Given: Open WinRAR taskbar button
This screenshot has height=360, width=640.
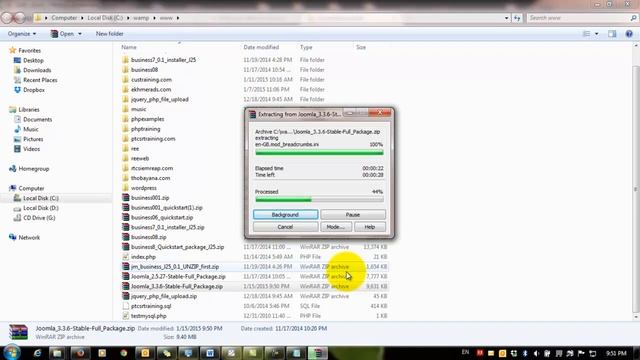Looking at the screenshot, I should (x=318, y=353).
